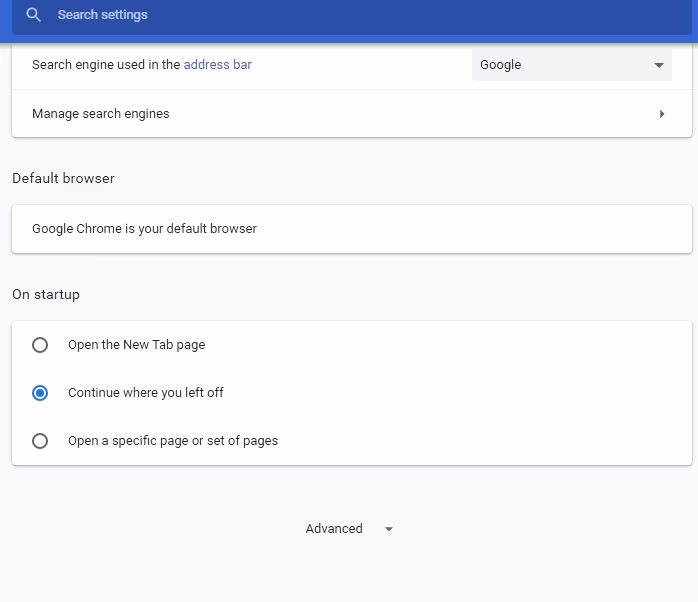
Task: Click the Open a specific page or set label
Action: pos(173,441)
